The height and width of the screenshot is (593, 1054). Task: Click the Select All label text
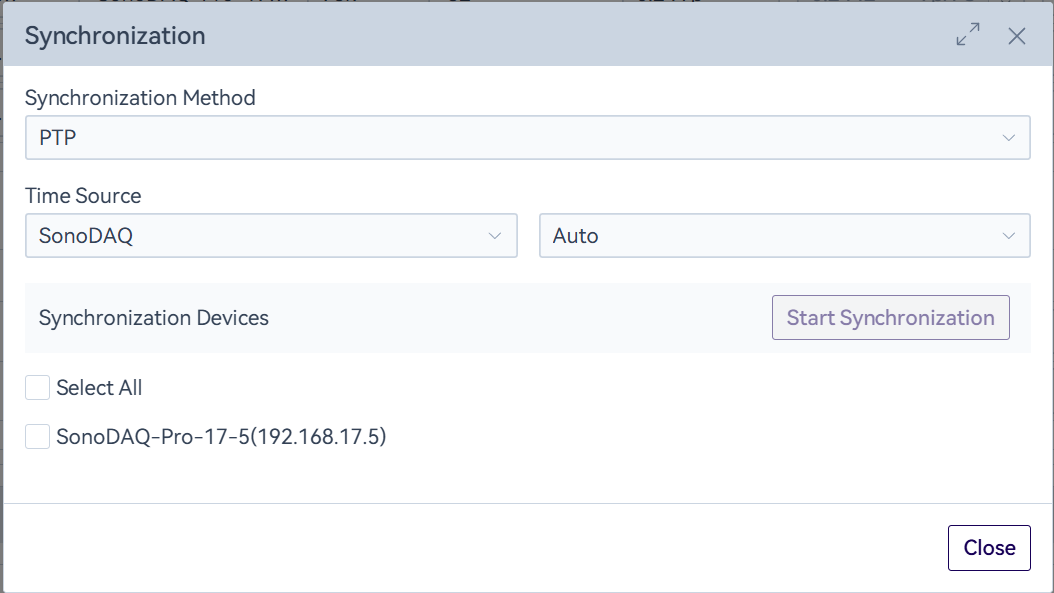99,388
